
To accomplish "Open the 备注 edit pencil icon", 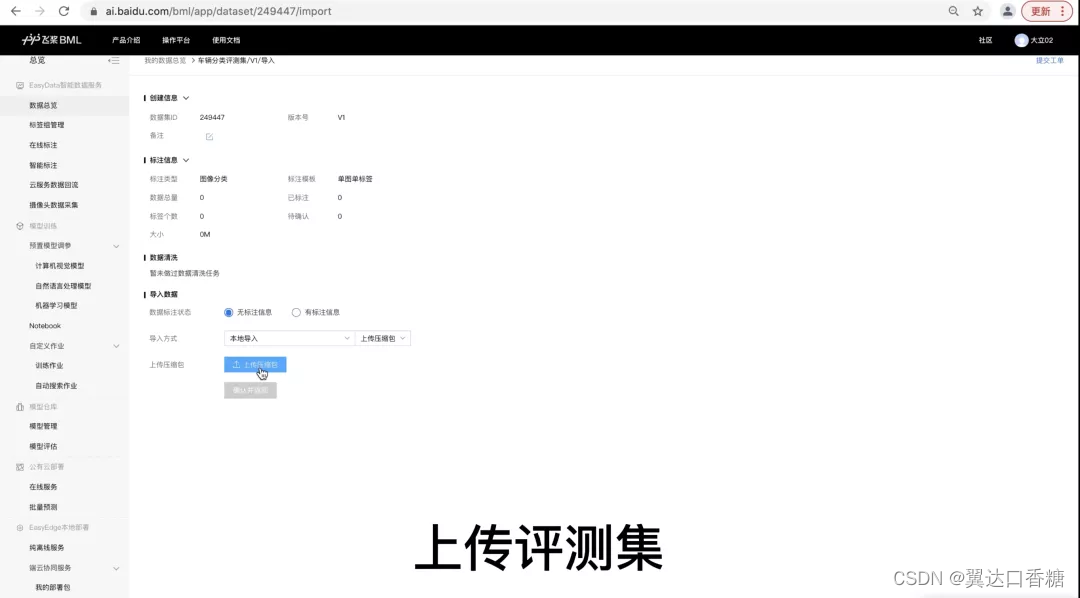I will click(x=208, y=137).
